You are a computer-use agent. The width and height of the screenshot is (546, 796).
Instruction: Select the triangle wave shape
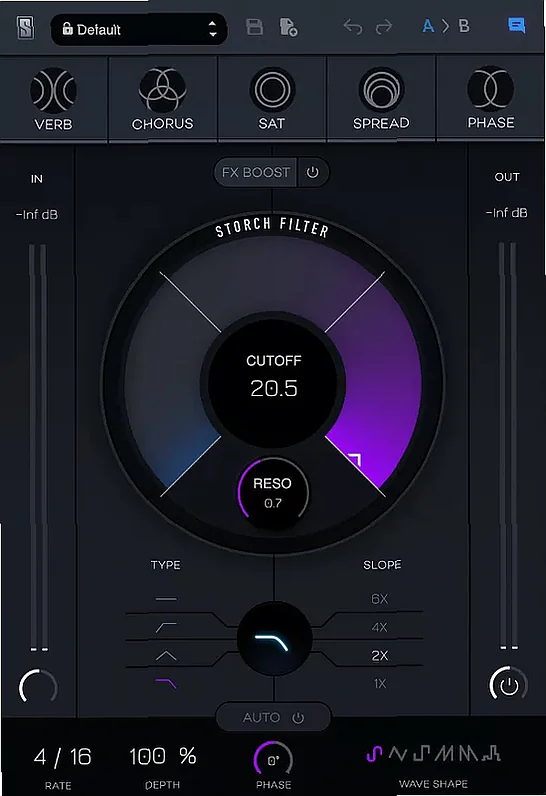tap(397, 754)
